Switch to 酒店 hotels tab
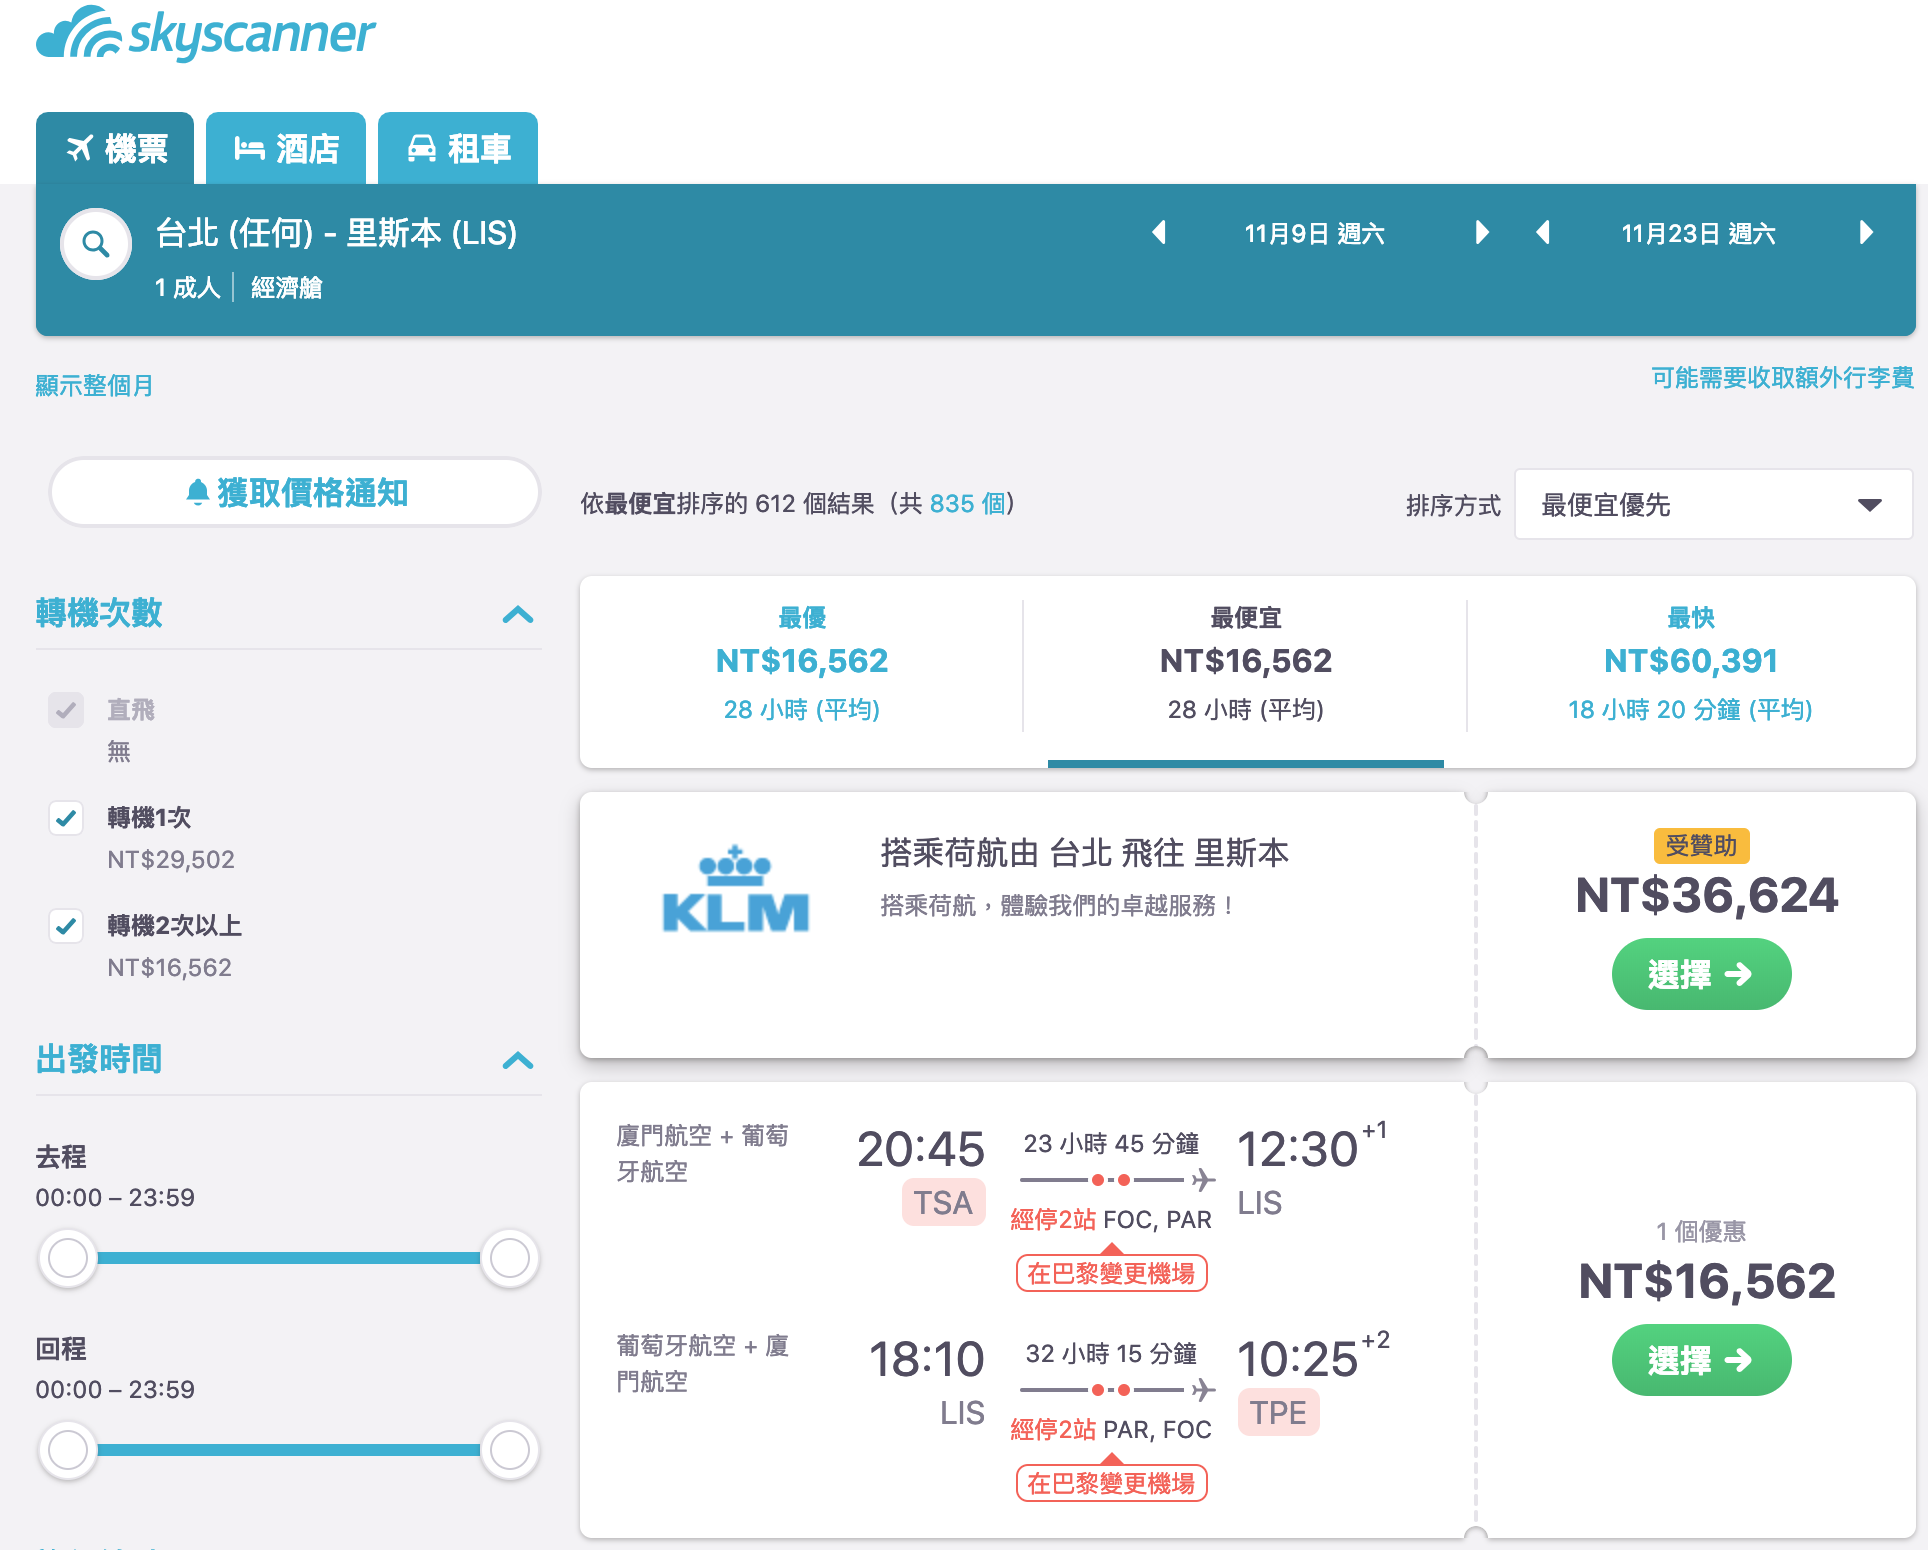Viewport: 1928px width, 1550px height. point(286,148)
